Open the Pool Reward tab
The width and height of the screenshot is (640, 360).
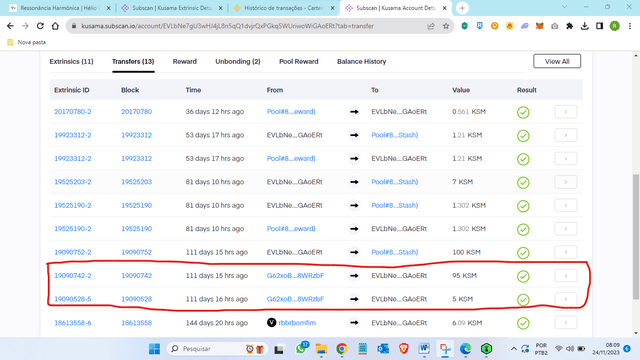[x=299, y=62]
